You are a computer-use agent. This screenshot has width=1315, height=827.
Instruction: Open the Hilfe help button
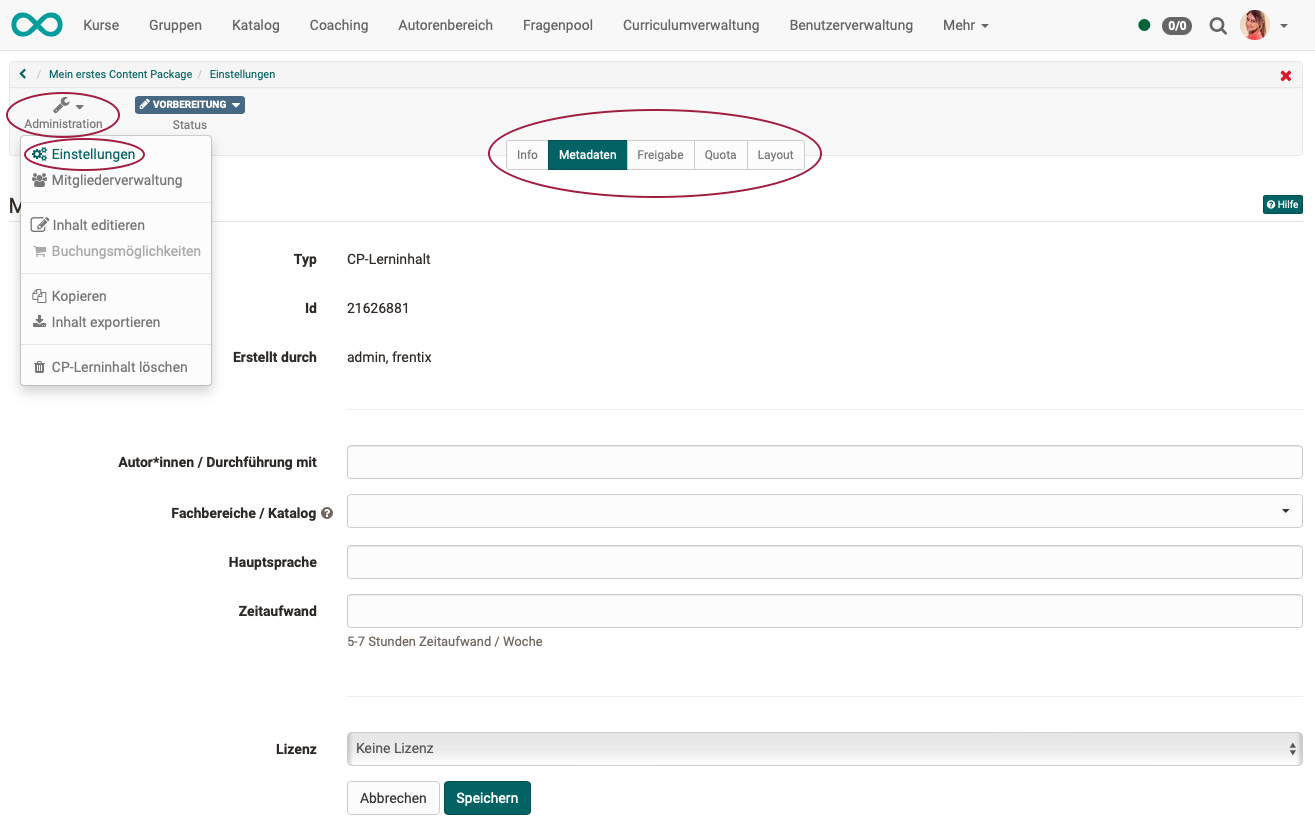[x=1282, y=204]
